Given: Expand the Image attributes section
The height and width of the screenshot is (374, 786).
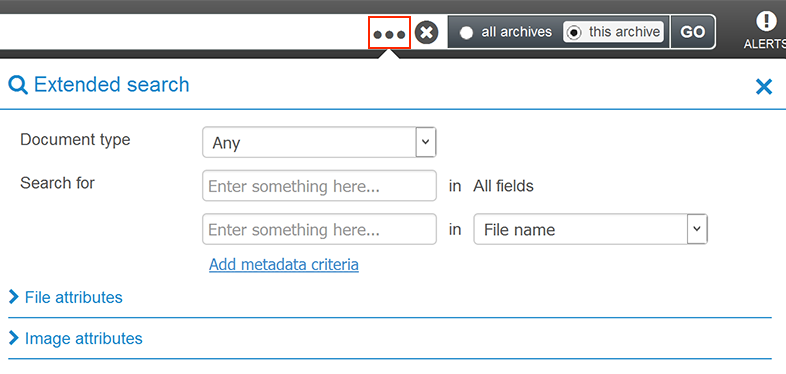Looking at the screenshot, I should pyautogui.click(x=76, y=338).
